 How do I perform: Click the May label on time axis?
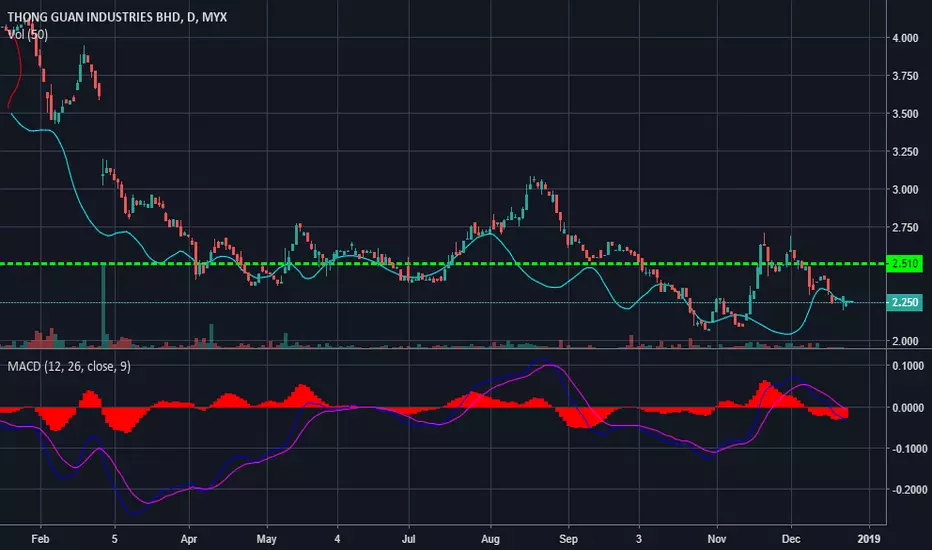coord(266,539)
